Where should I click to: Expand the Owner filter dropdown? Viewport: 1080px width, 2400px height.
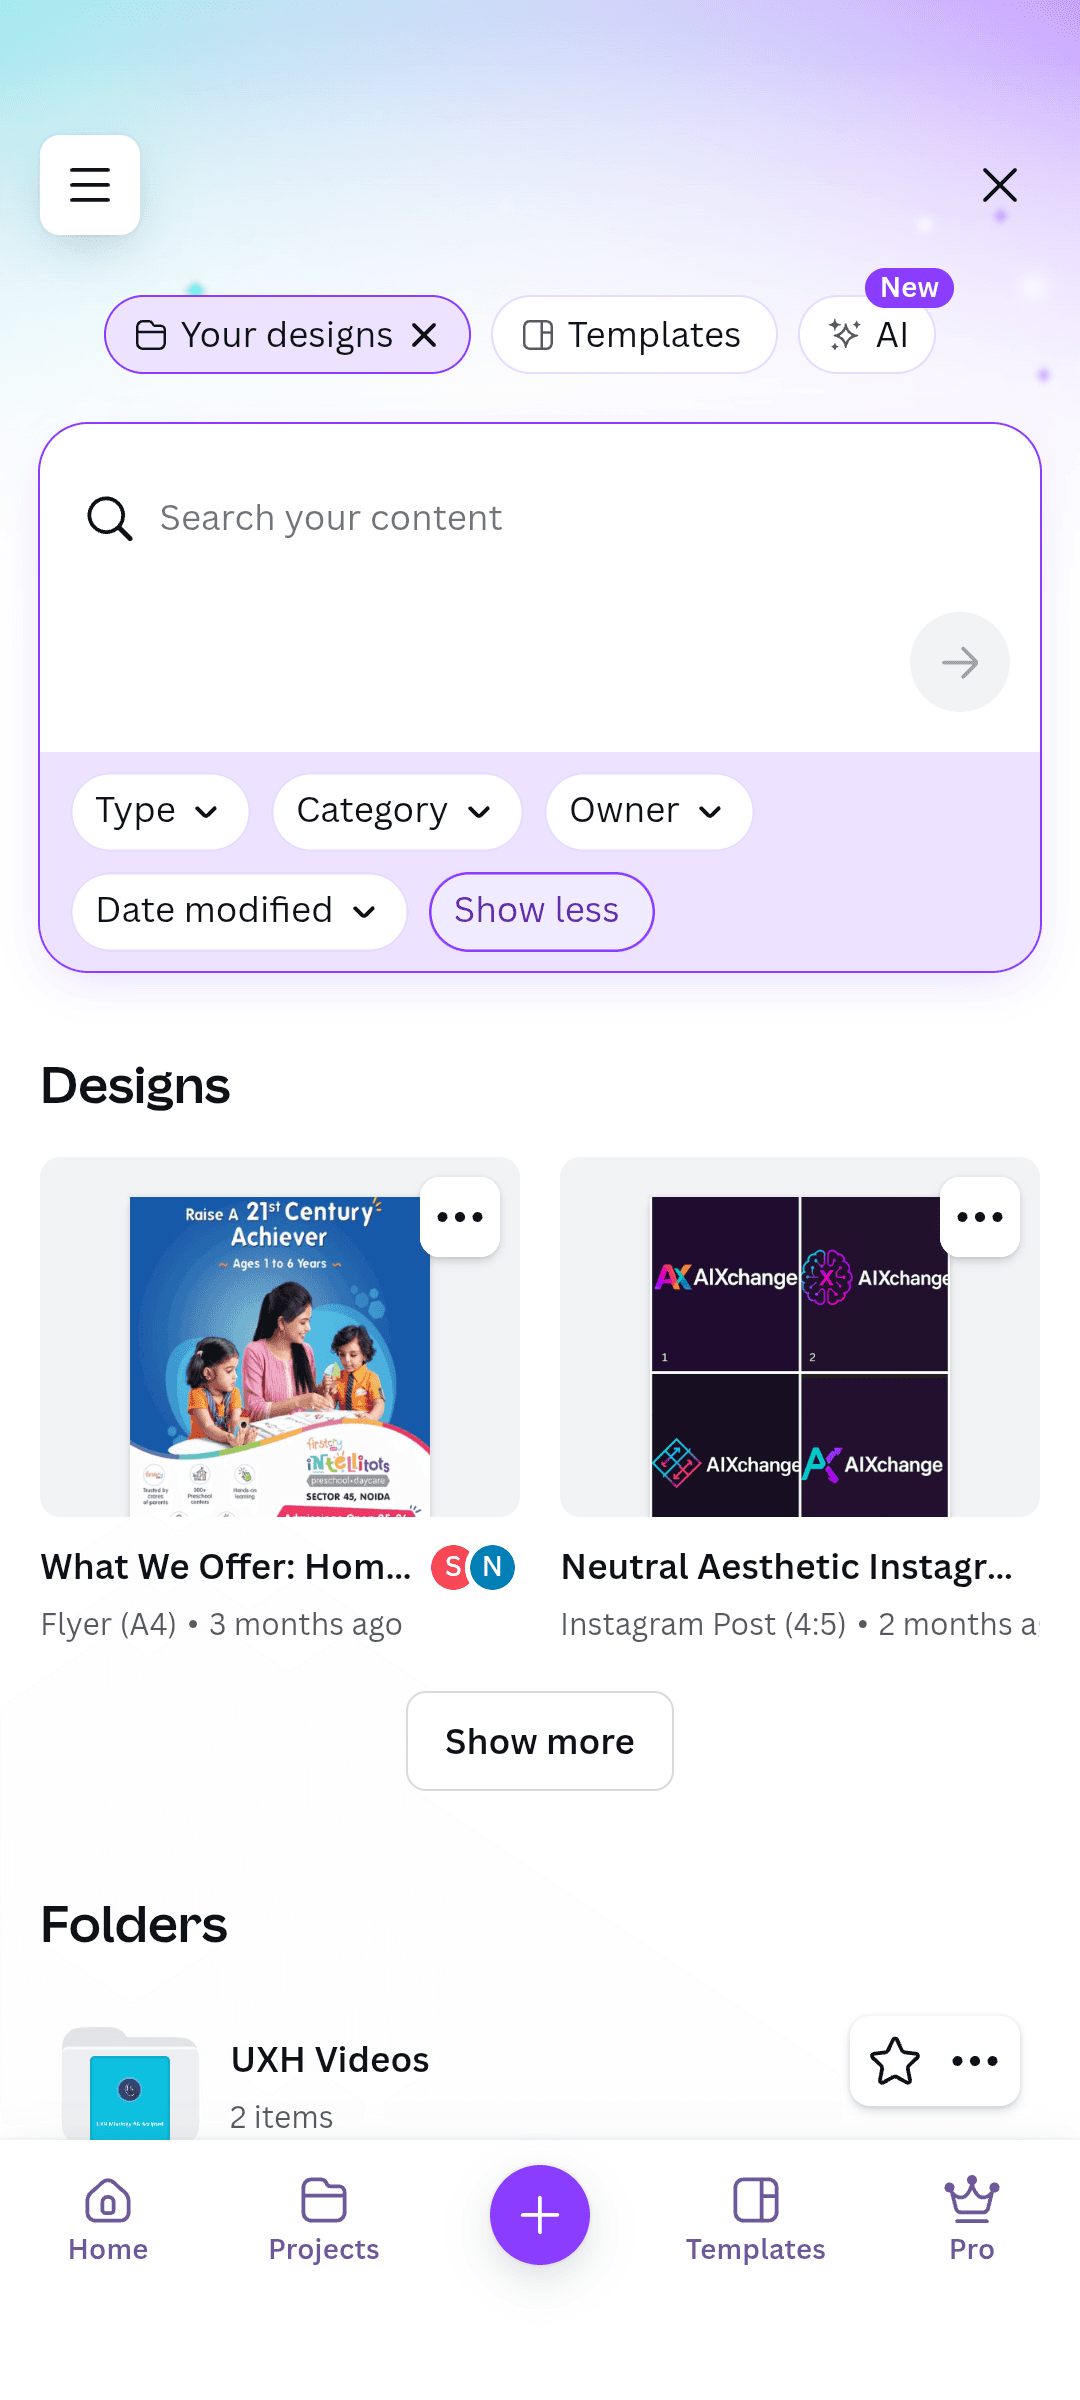pyautogui.click(x=649, y=811)
